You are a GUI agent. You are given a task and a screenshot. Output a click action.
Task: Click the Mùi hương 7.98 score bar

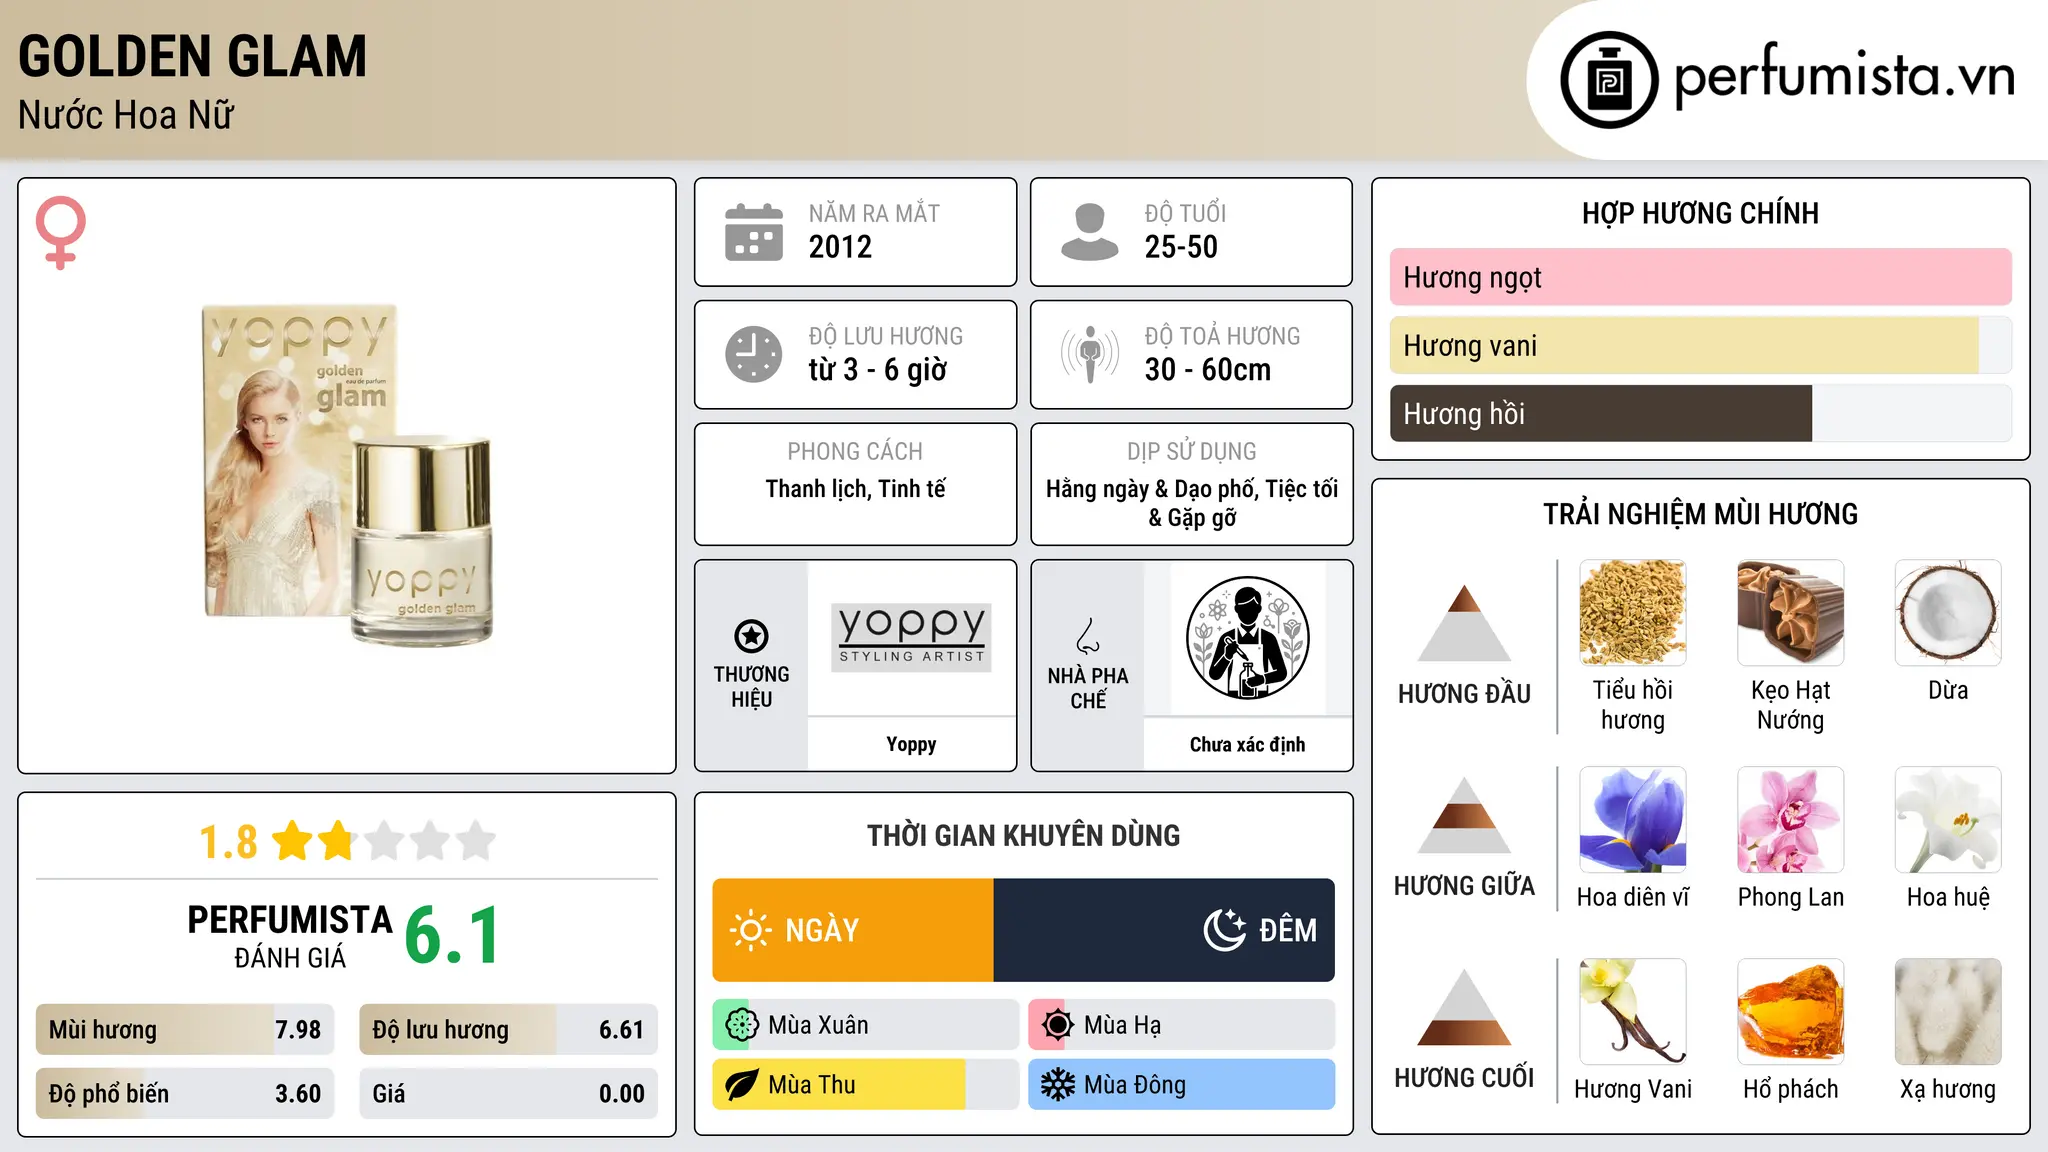click(x=185, y=1030)
